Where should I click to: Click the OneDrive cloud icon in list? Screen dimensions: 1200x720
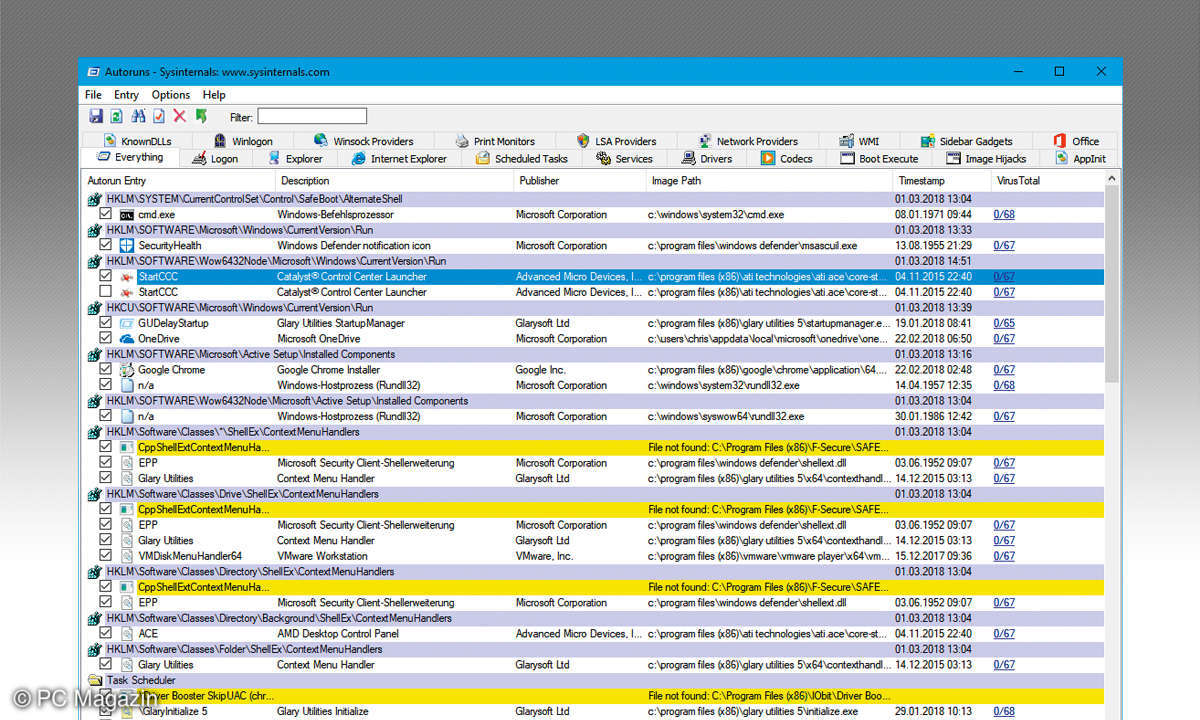point(127,339)
